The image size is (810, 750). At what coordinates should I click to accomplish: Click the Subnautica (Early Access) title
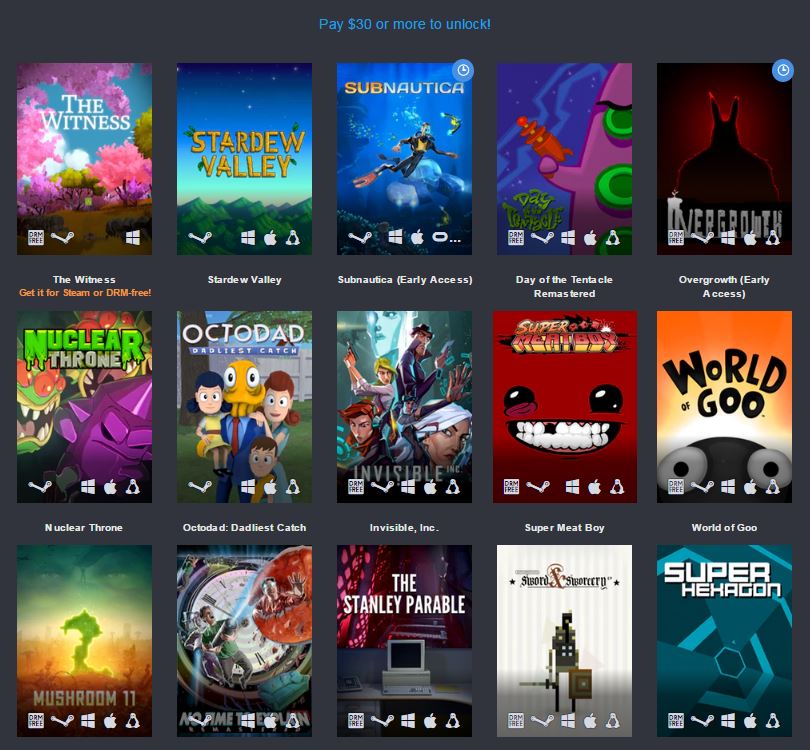[x=405, y=279]
